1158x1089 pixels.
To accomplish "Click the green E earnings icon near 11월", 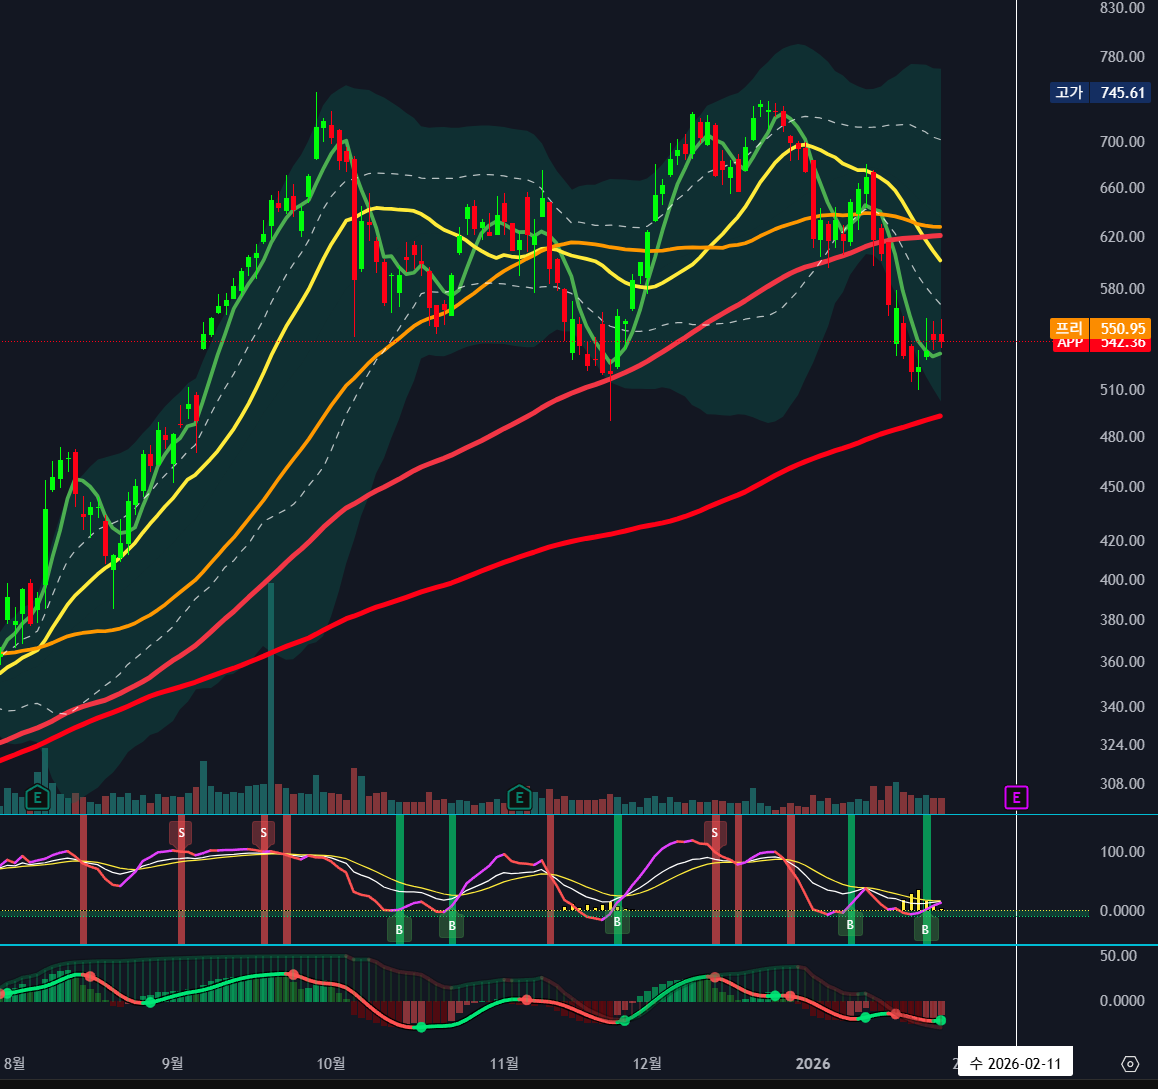I will (518, 797).
